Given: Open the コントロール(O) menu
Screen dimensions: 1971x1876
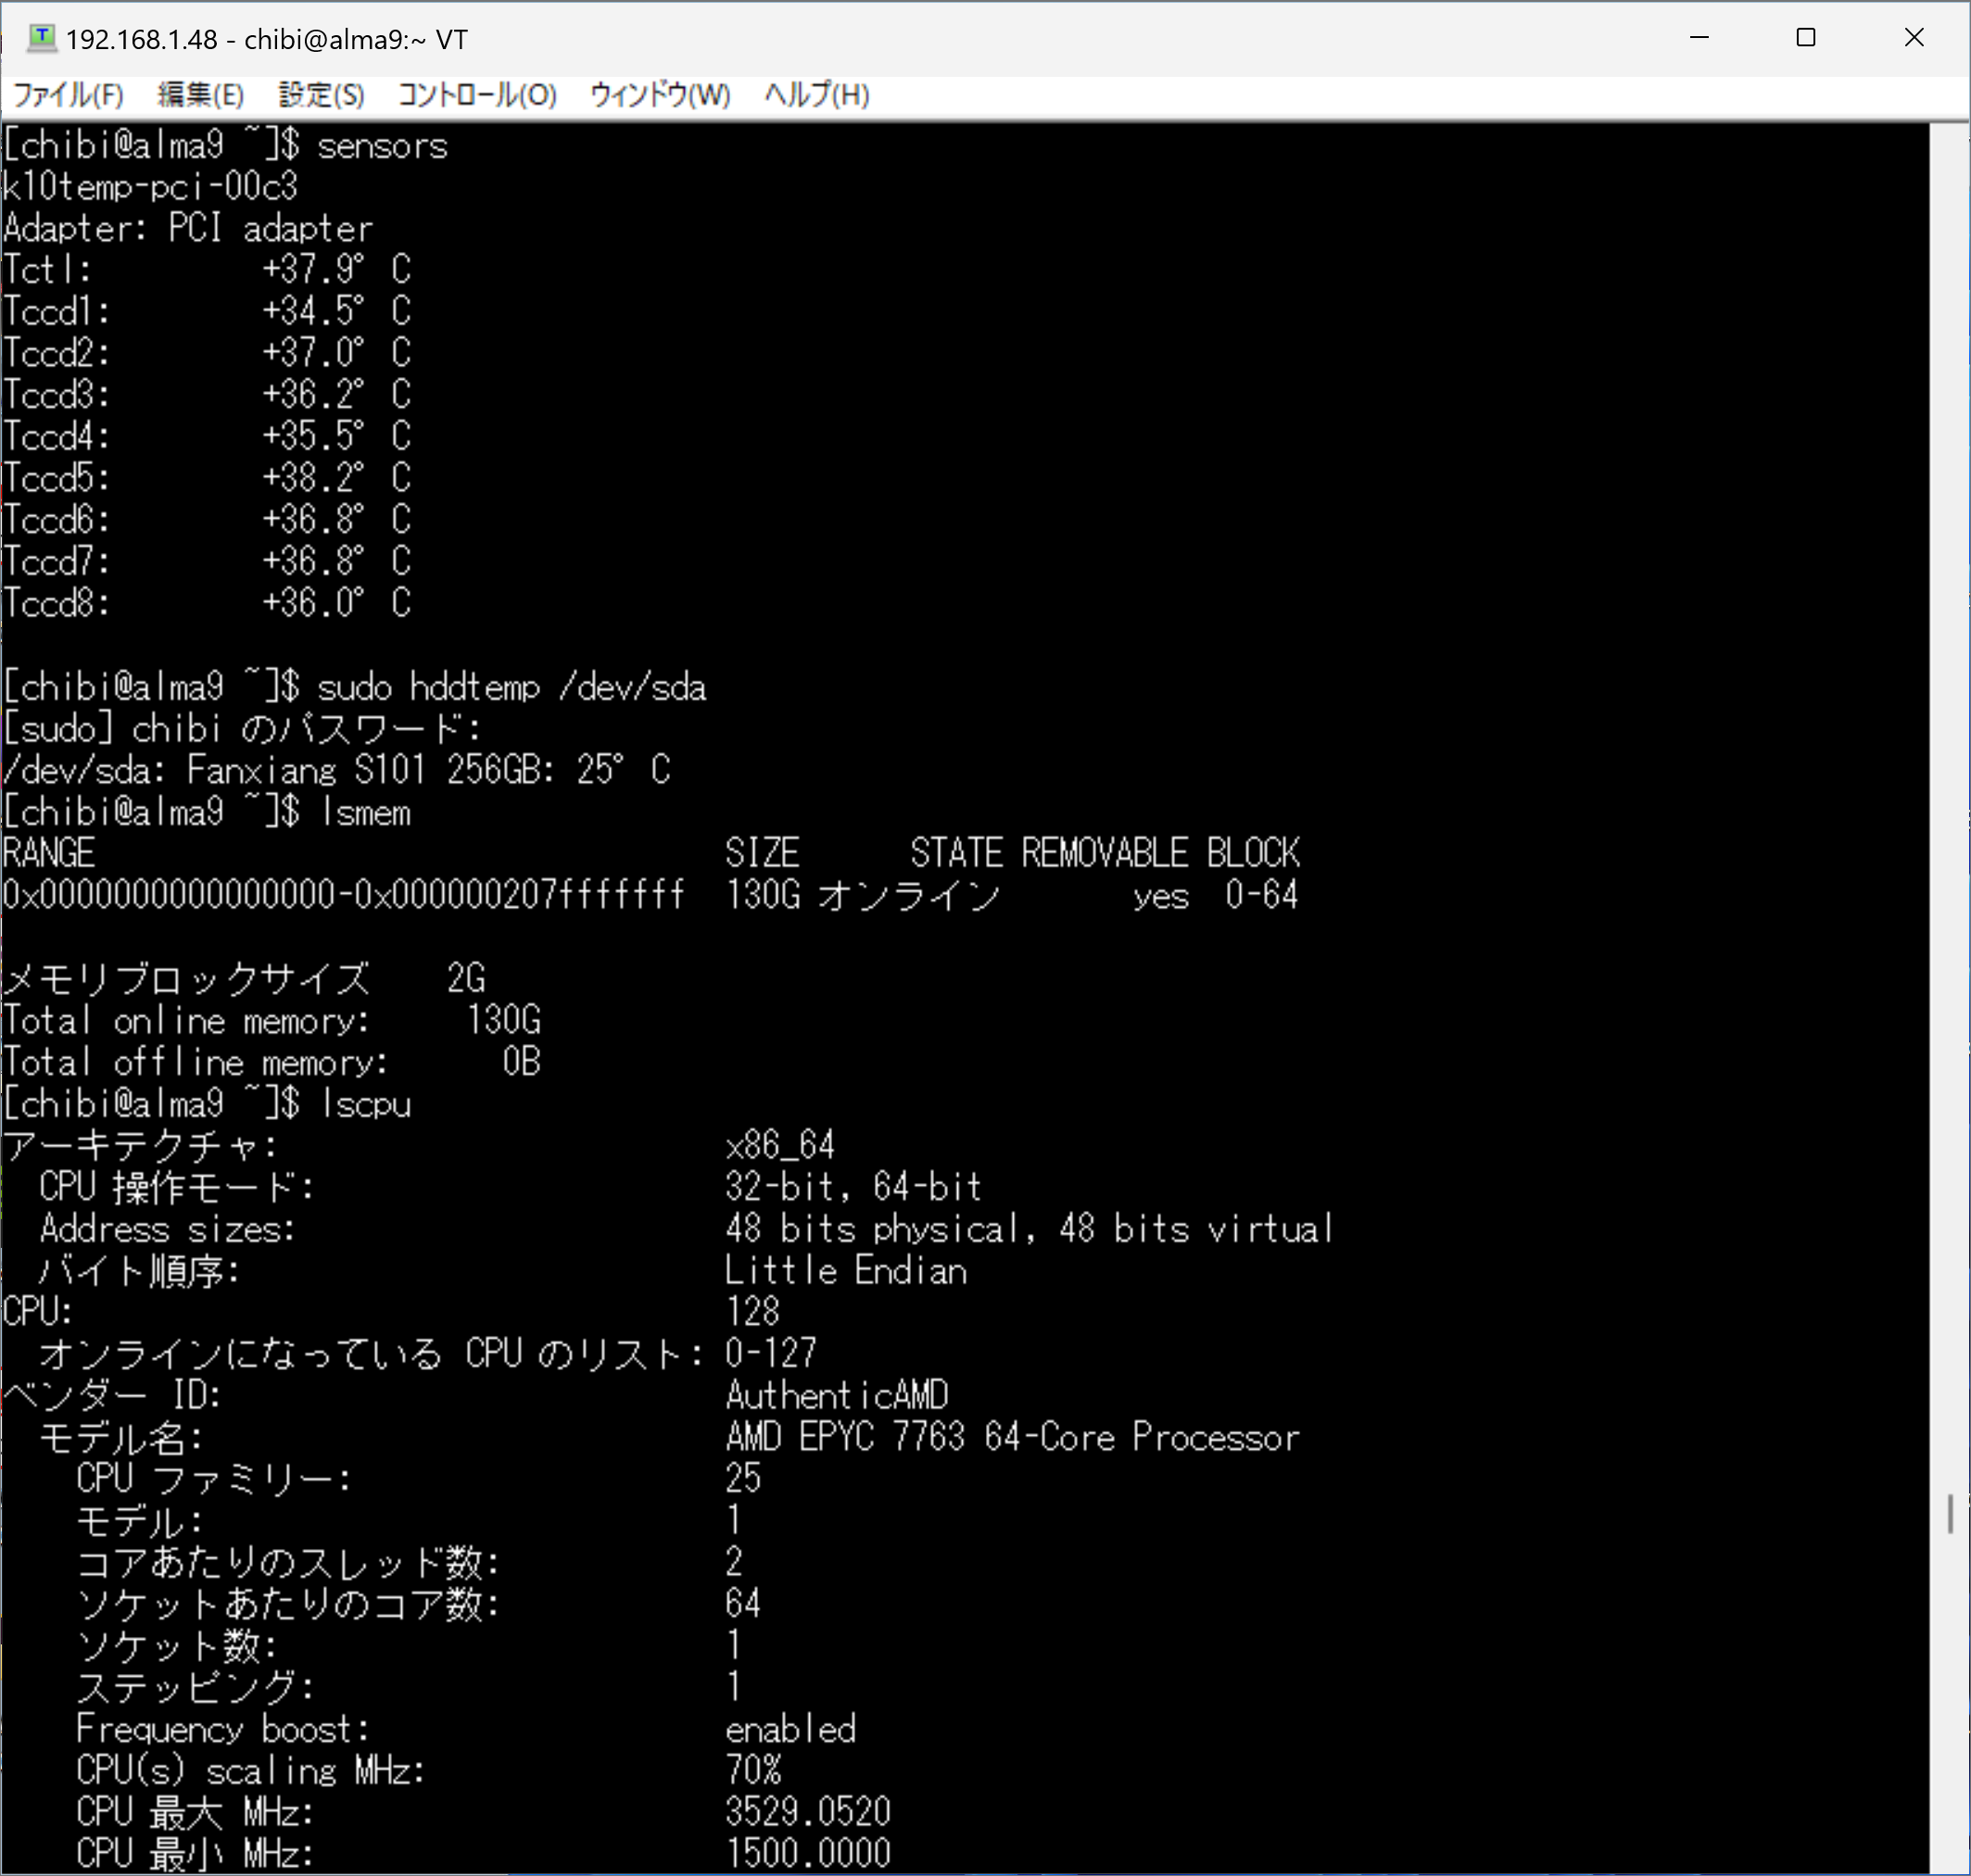Looking at the screenshot, I should click(x=477, y=95).
